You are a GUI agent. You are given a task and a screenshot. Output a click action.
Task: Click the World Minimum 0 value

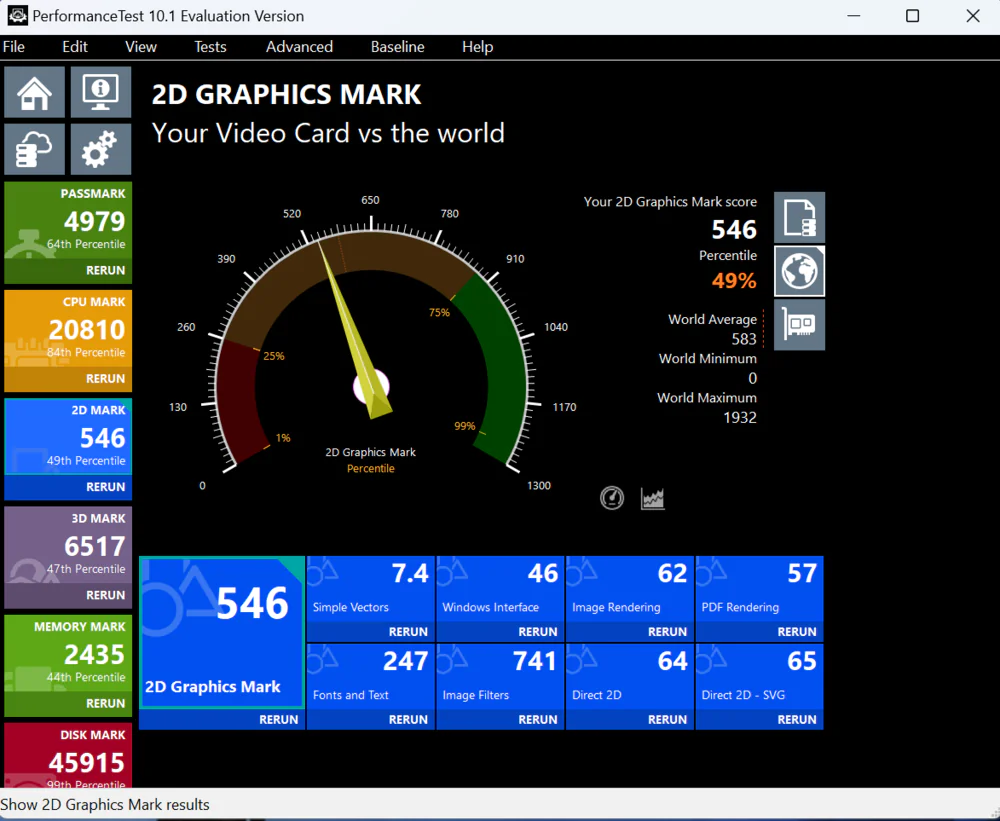752,378
